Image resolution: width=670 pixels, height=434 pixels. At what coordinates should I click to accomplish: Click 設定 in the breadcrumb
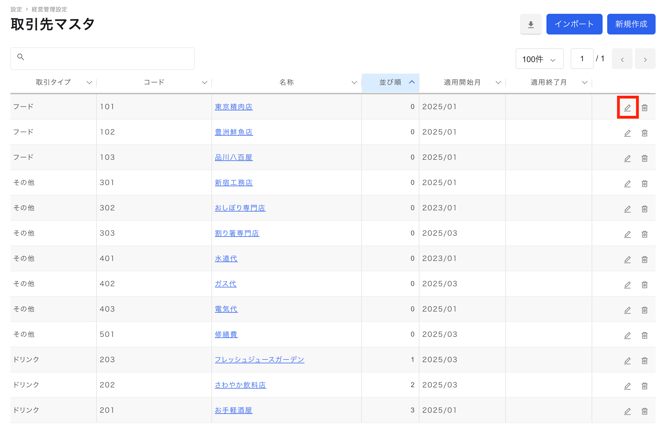pyautogui.click(x=16, y=9)
